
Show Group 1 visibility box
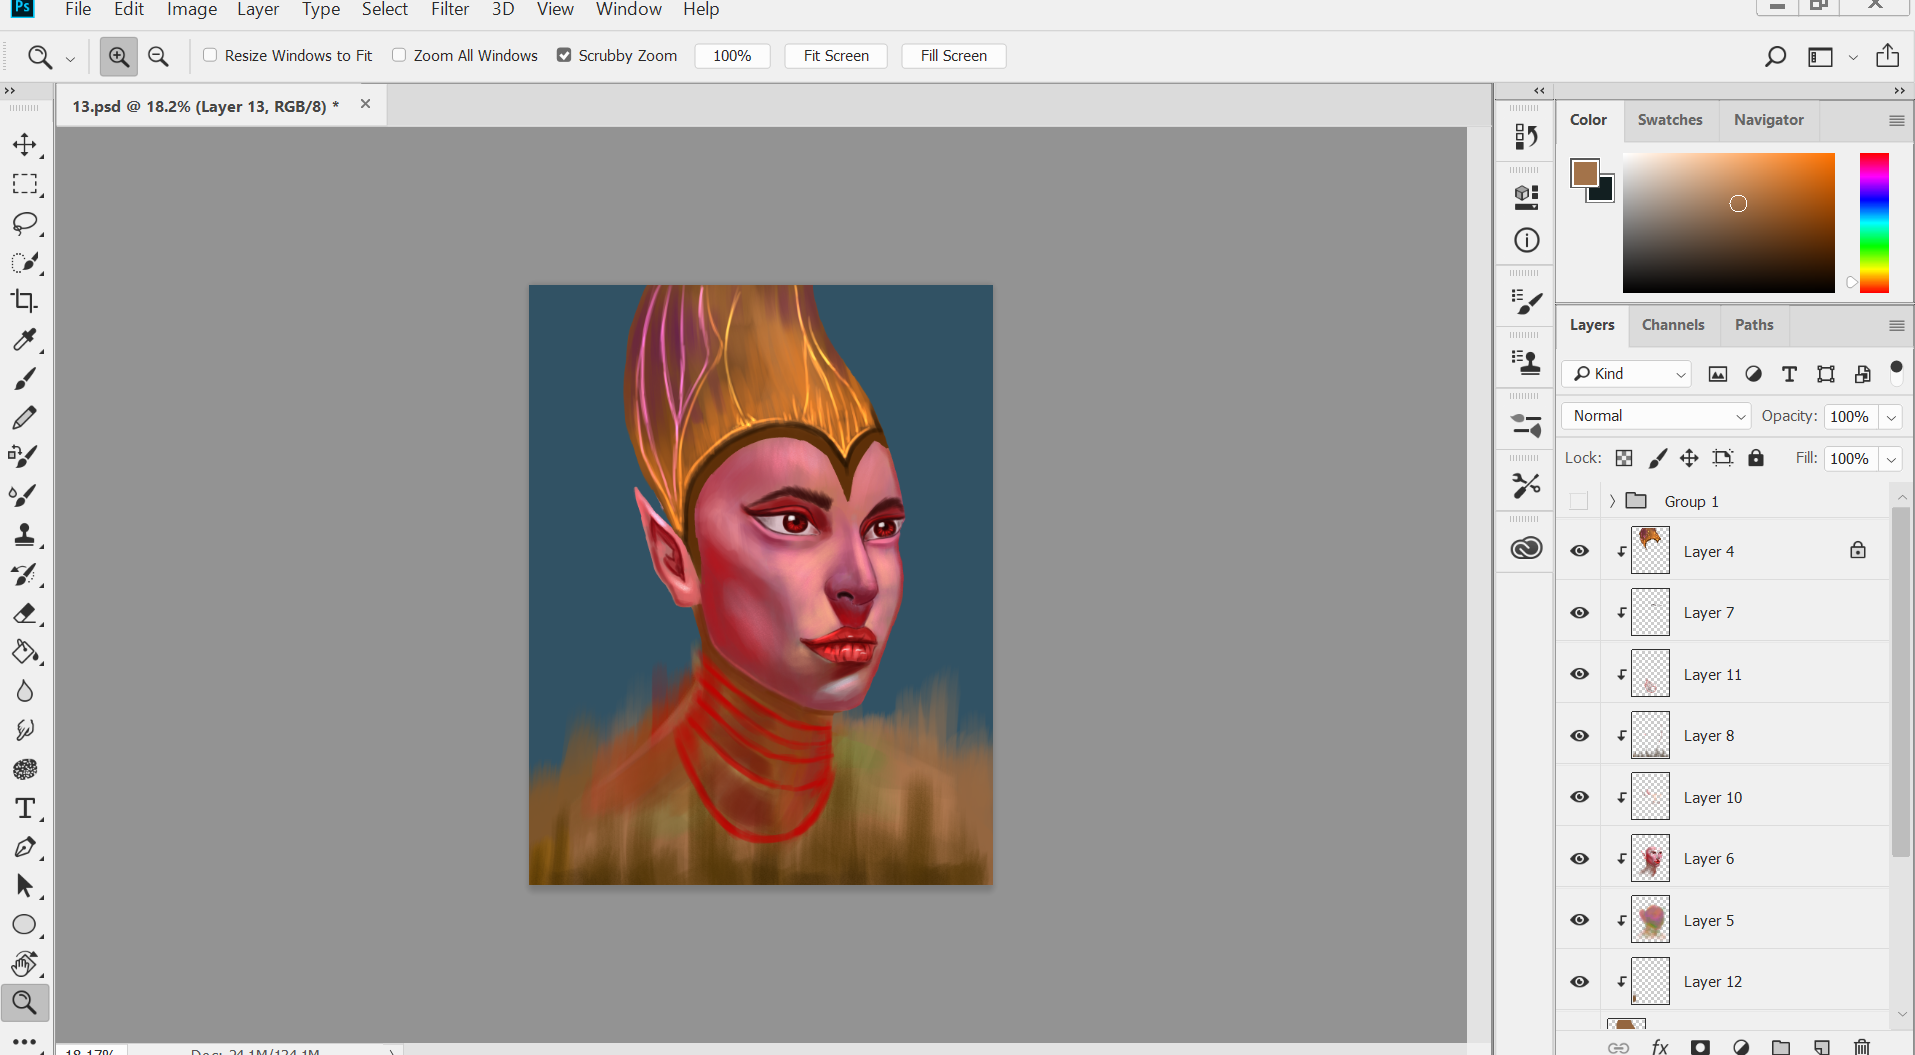tap(1579, 501)
